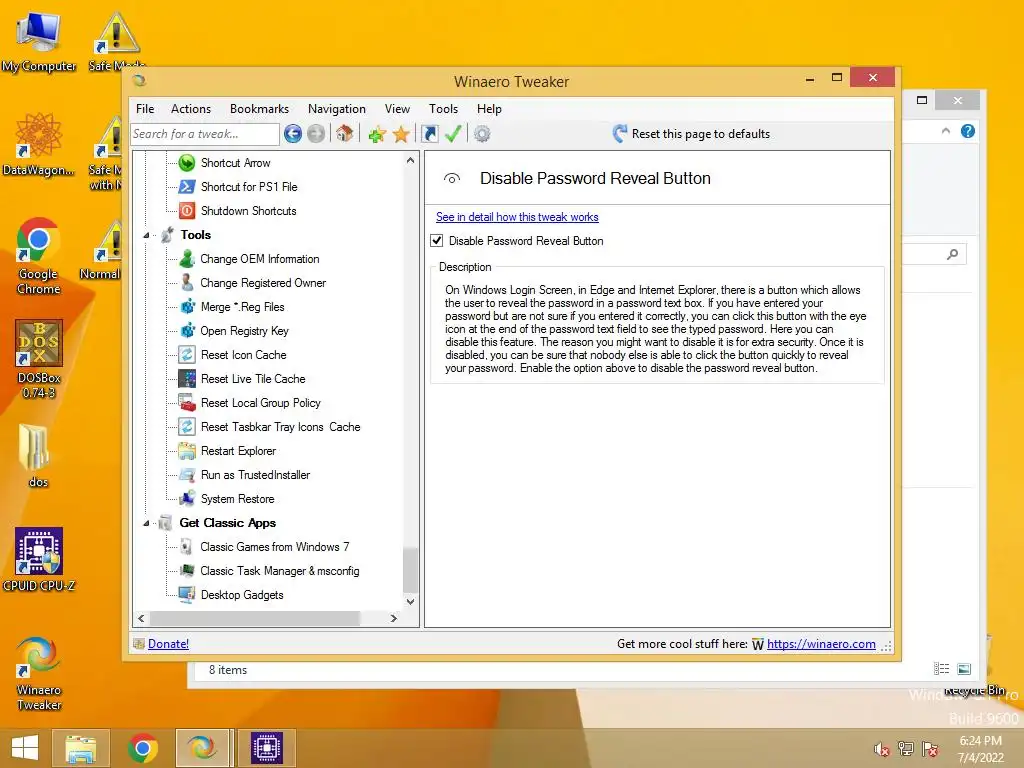Image resolution: width=1024 pixels, height=768 pixels.
Task: Visit the https://winaero.com link
Action: click(x=821, y=644)
